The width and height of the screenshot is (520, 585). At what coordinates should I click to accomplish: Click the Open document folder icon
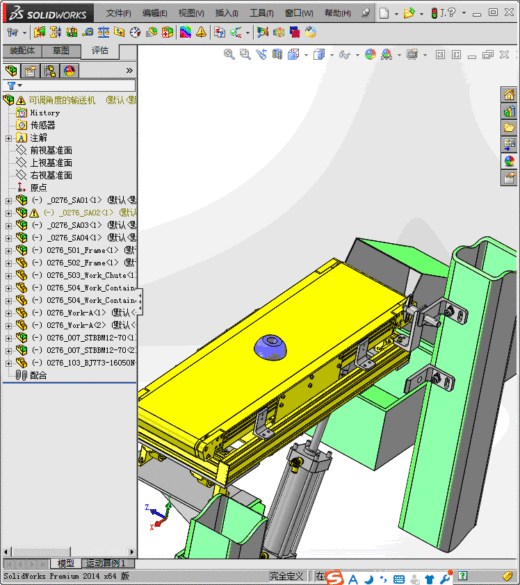pyautogui.click(x=409, y=13)
